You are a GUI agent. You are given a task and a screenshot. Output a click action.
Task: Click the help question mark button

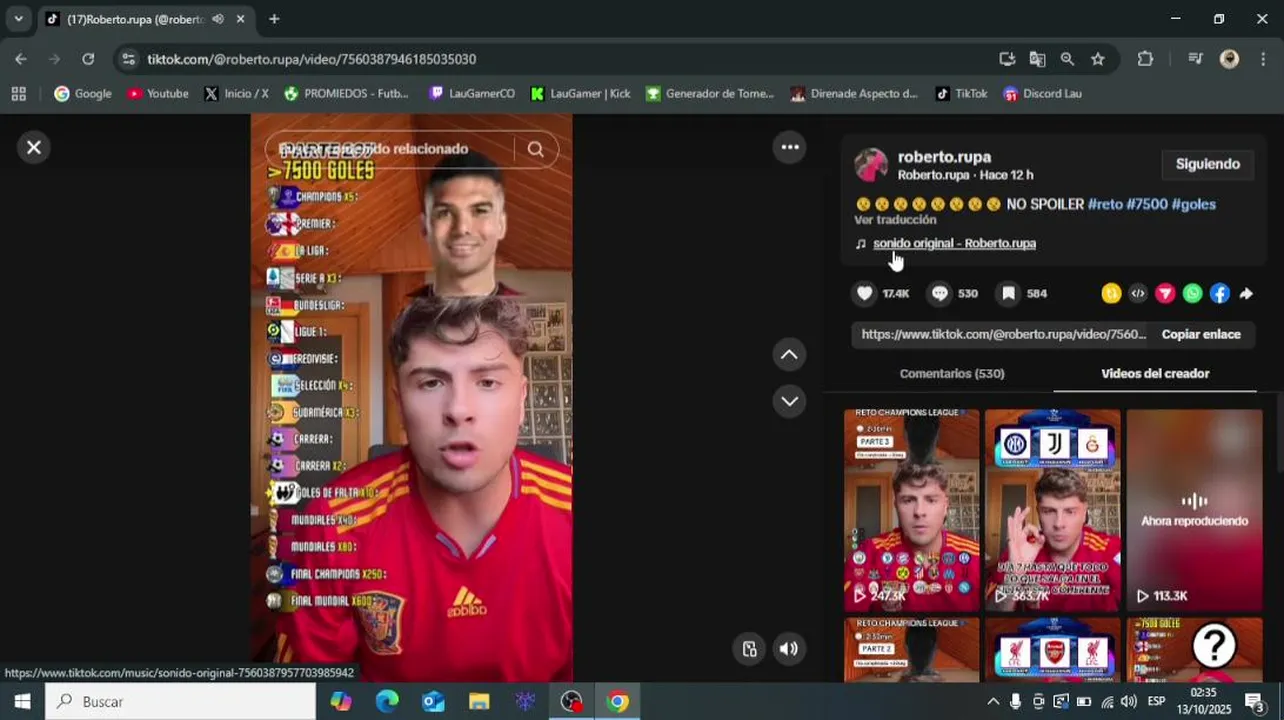[1214, 647]
